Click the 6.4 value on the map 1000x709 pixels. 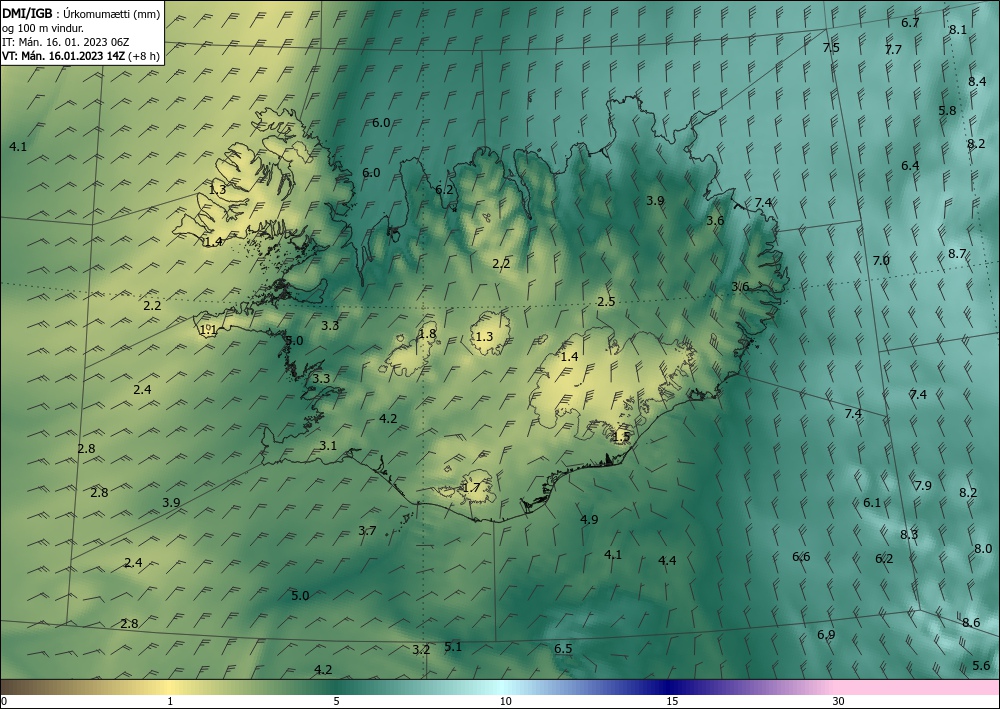click(x=910, y=165)
